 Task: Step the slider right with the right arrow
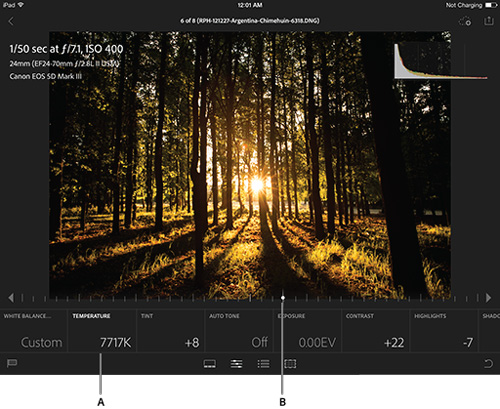click(488, 298)
